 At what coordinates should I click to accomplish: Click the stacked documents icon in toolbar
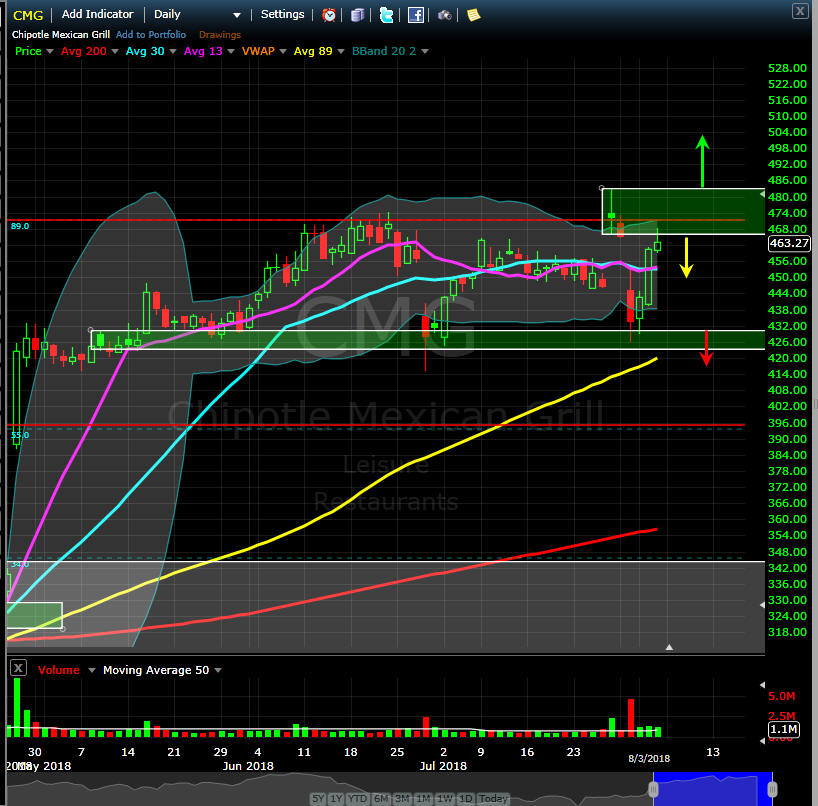click(x=358, y=15)
